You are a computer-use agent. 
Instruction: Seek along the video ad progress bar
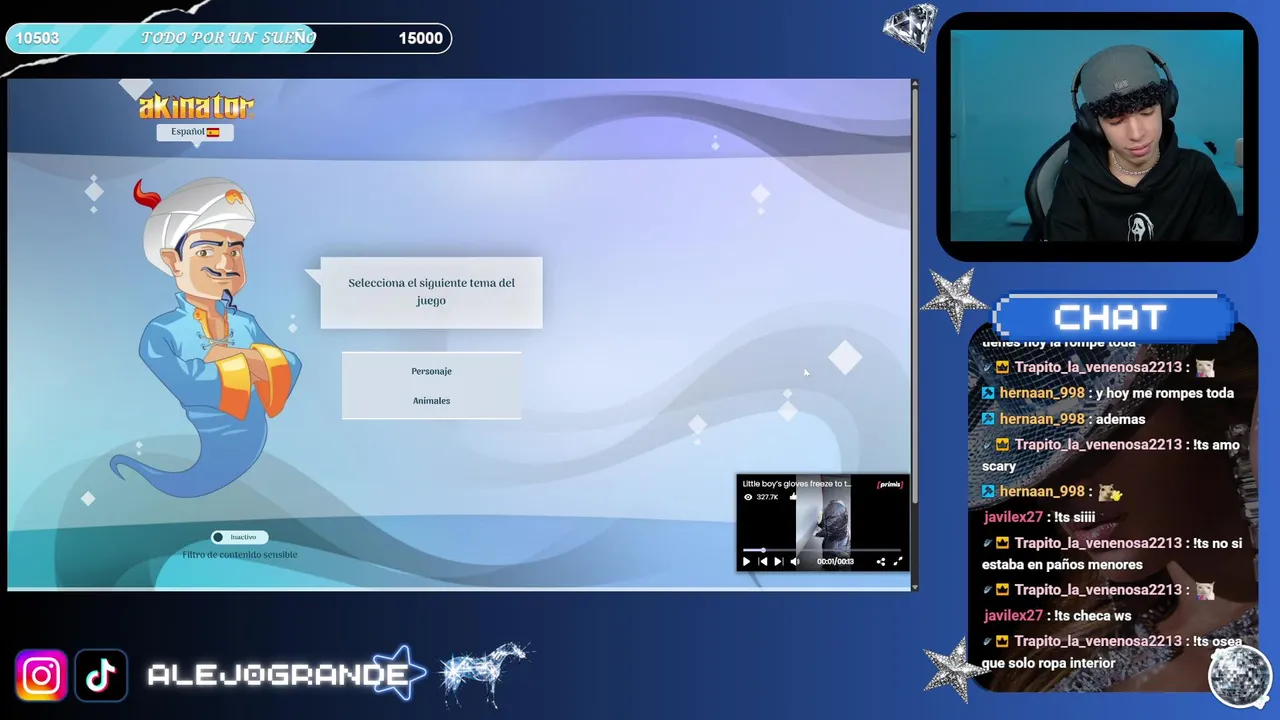click(x=822, y=549)
